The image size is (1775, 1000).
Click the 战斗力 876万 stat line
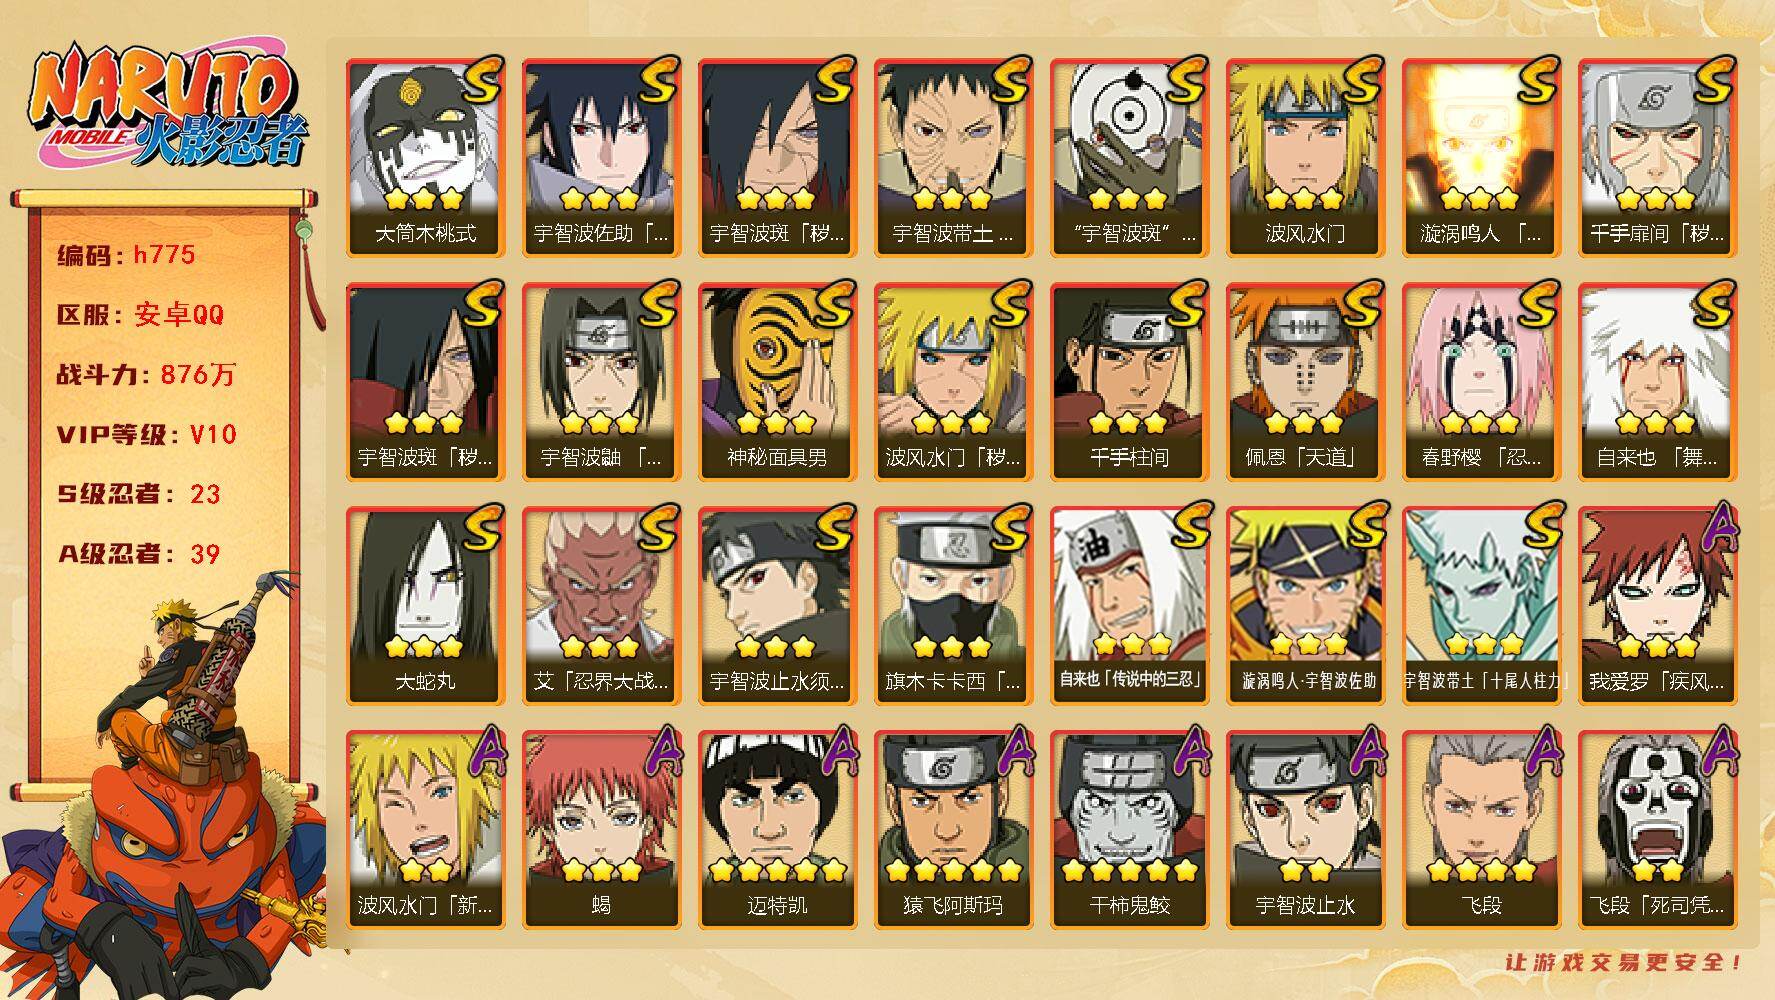[146, 375]
